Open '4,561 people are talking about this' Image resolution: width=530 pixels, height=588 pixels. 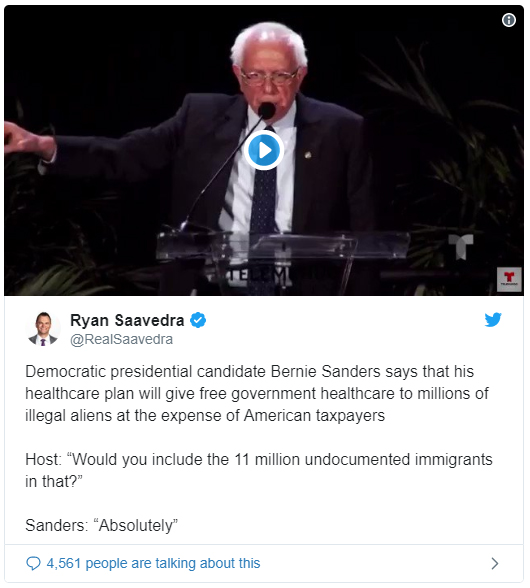[153, 563]
